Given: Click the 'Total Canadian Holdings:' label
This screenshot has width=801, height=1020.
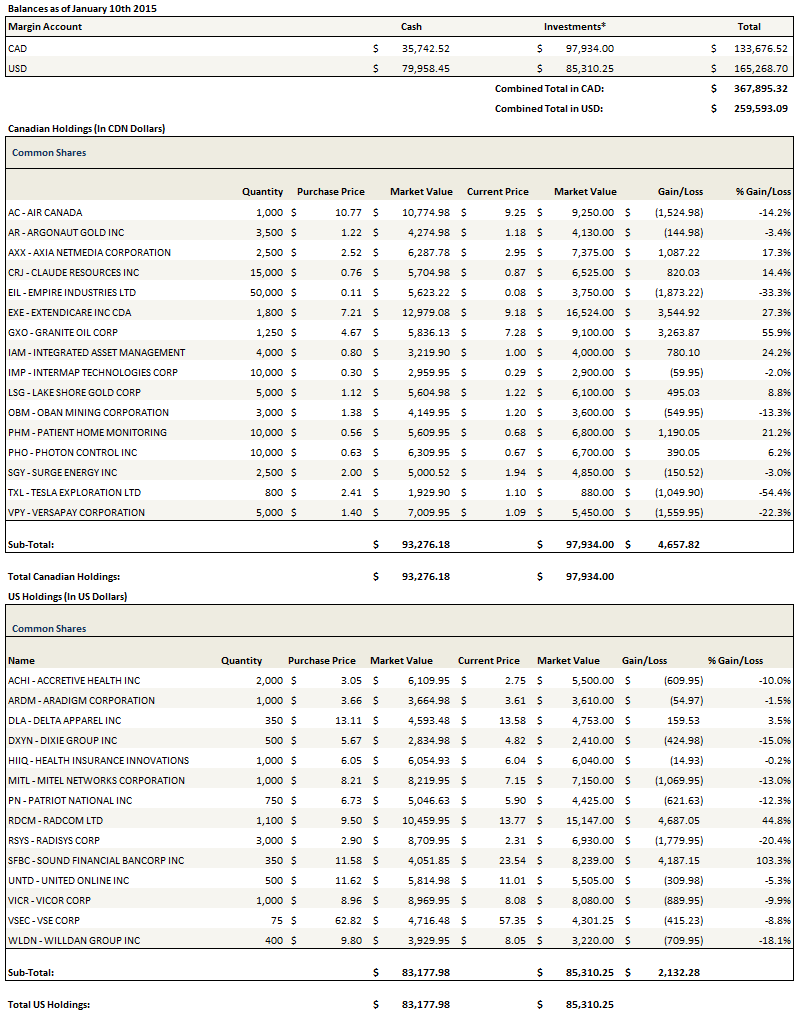Looking at the screenshot, I should point(63,576).
